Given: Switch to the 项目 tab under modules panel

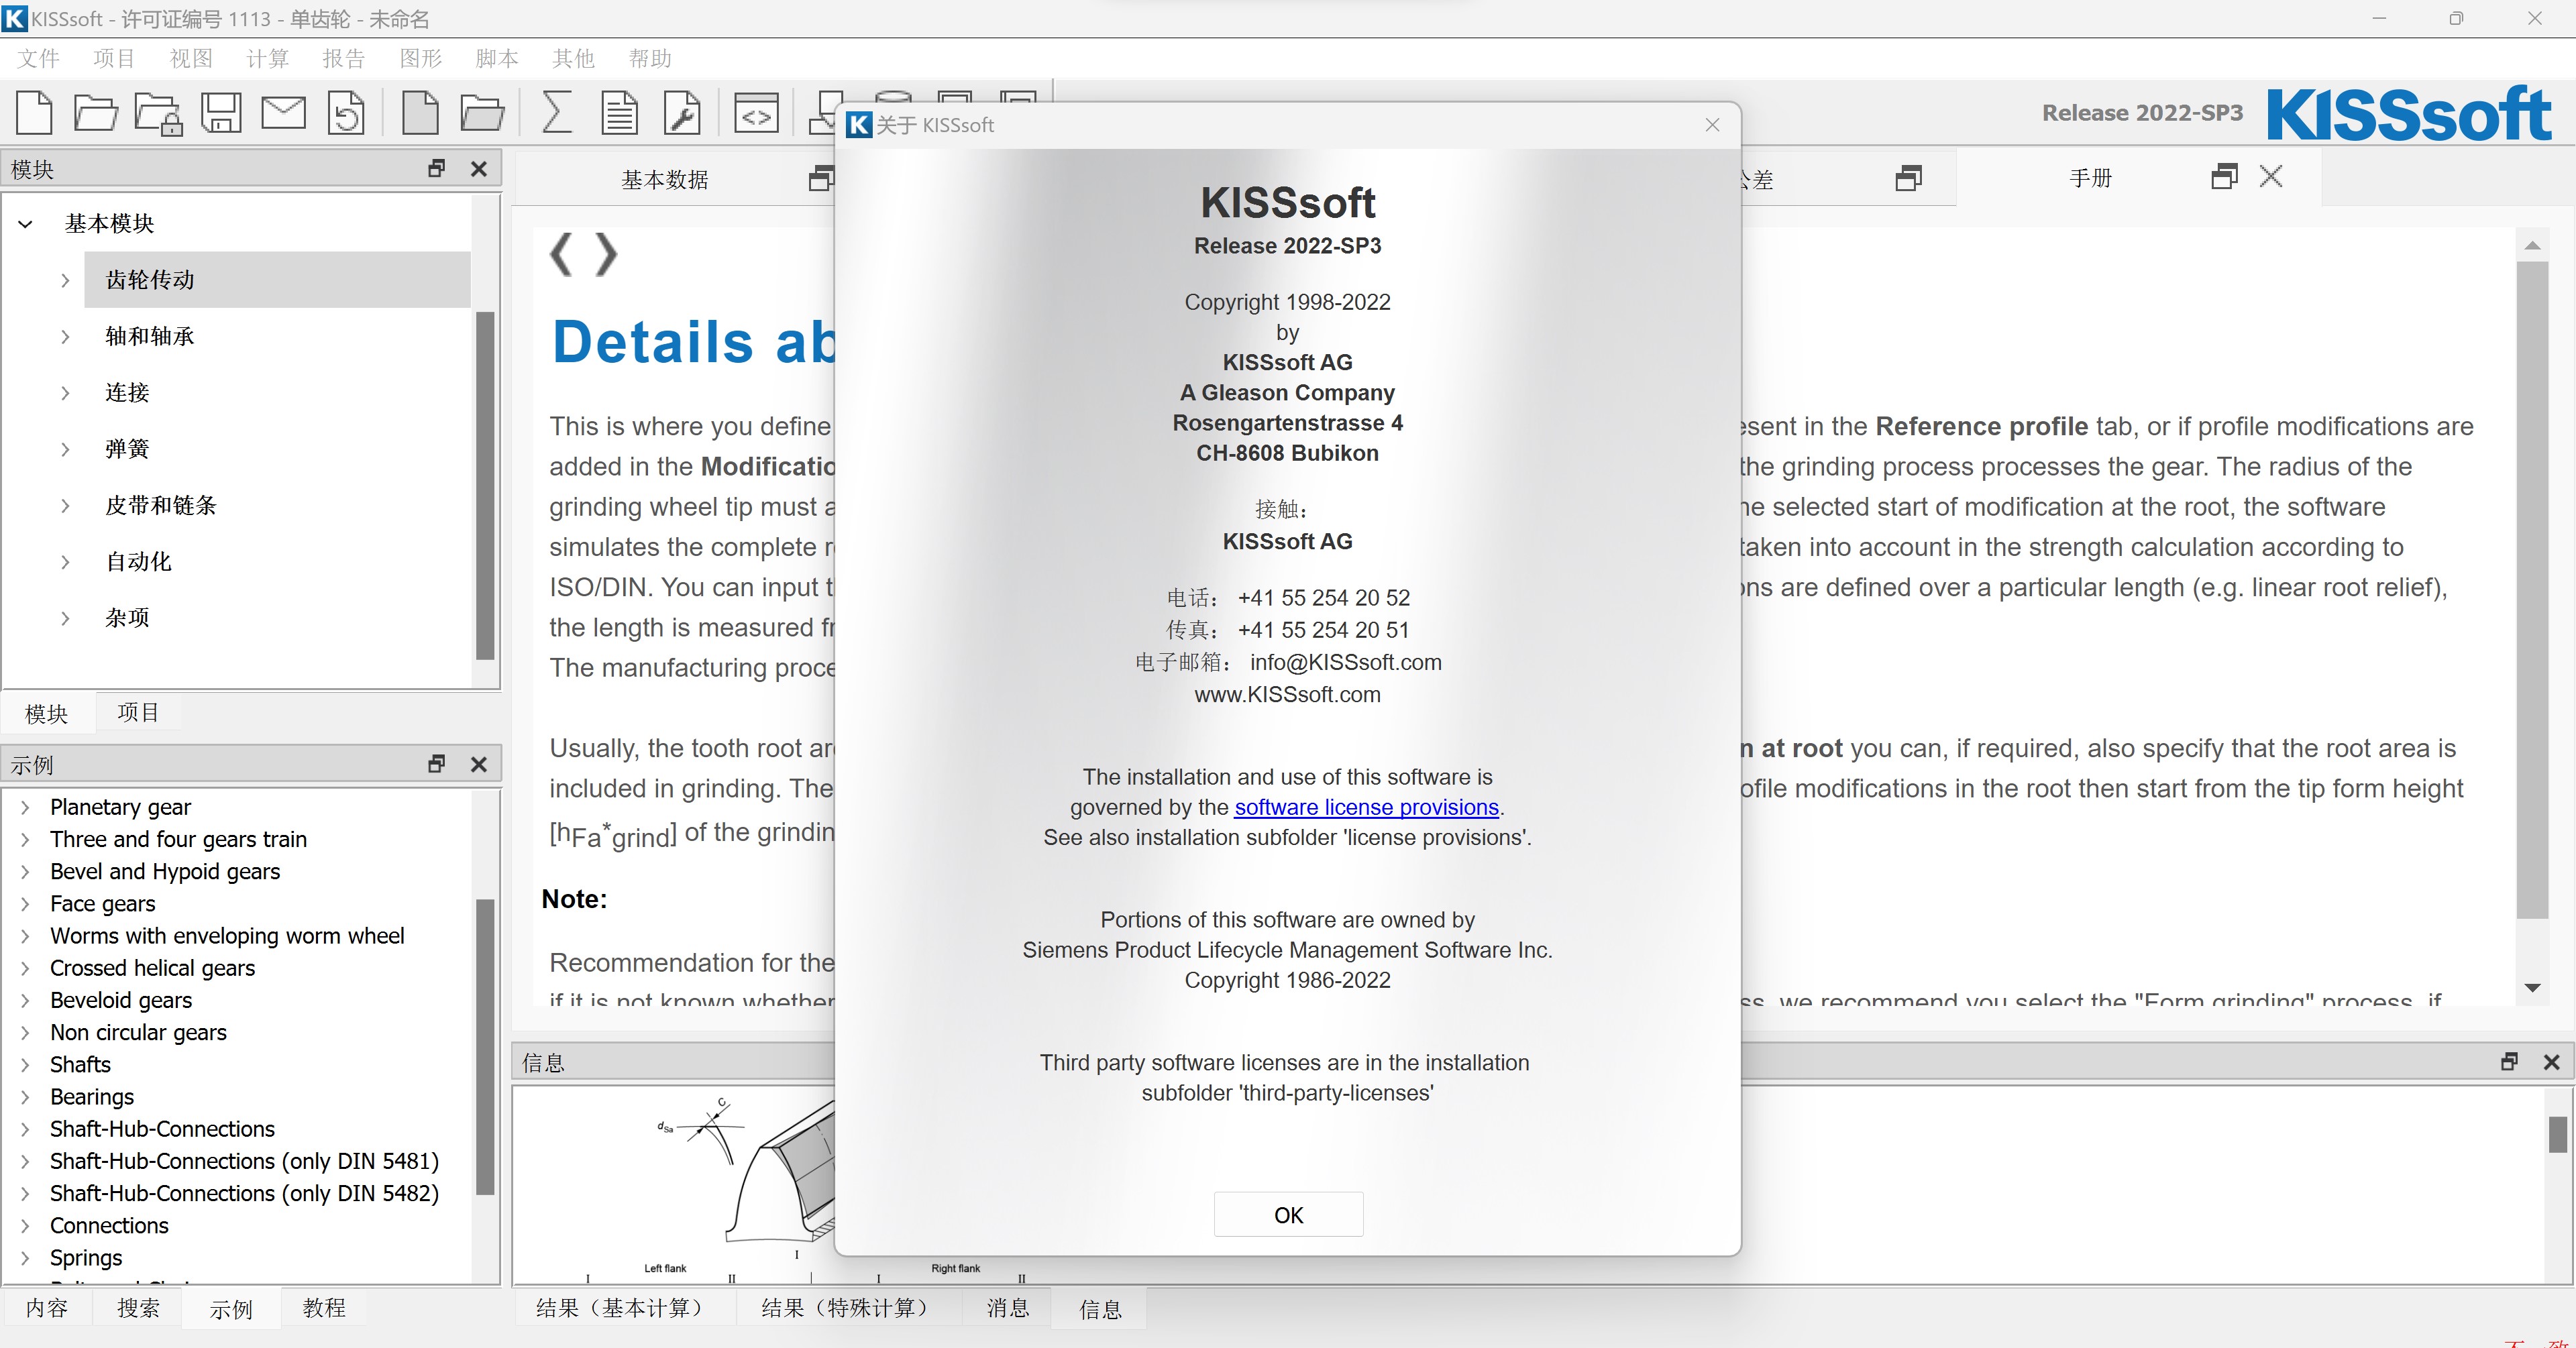Looking at the screenshot, I should (x=138, y=712).
